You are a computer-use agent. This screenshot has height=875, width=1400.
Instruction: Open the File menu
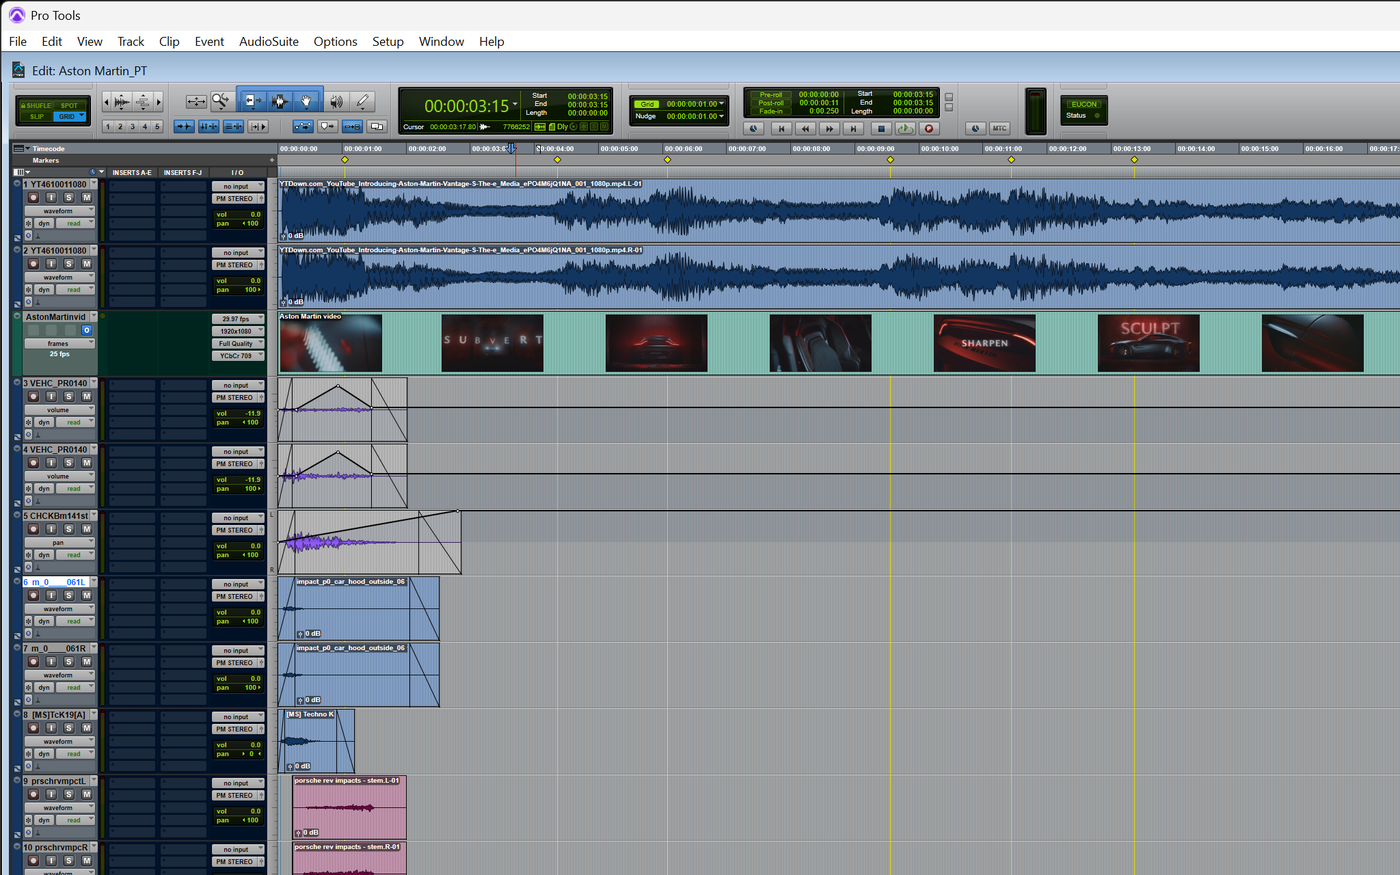[18, 41]
